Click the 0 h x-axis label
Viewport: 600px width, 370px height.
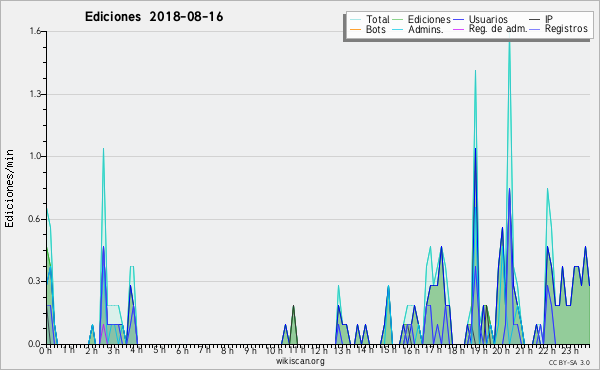(46, 351)
